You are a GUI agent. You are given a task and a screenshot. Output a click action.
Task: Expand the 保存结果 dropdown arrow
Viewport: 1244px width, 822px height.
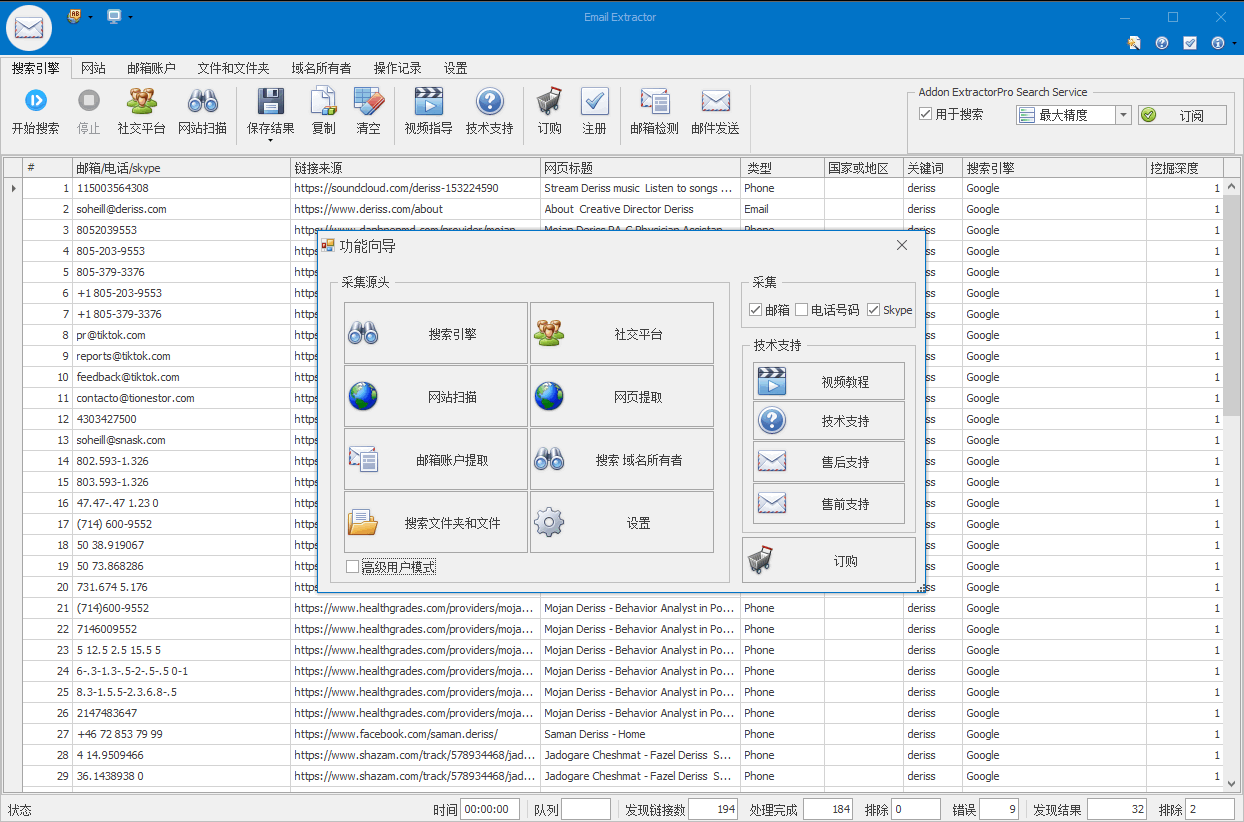pyautogui.click(x=271, y=141)
